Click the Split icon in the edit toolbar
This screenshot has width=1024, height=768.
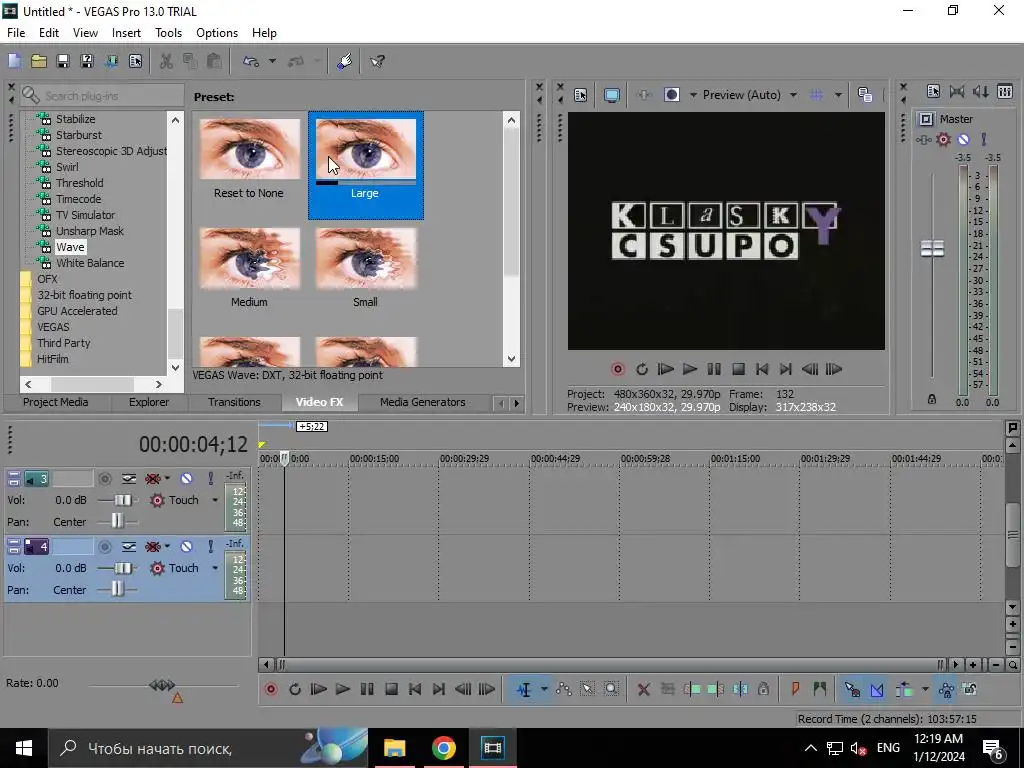point(741,689)
